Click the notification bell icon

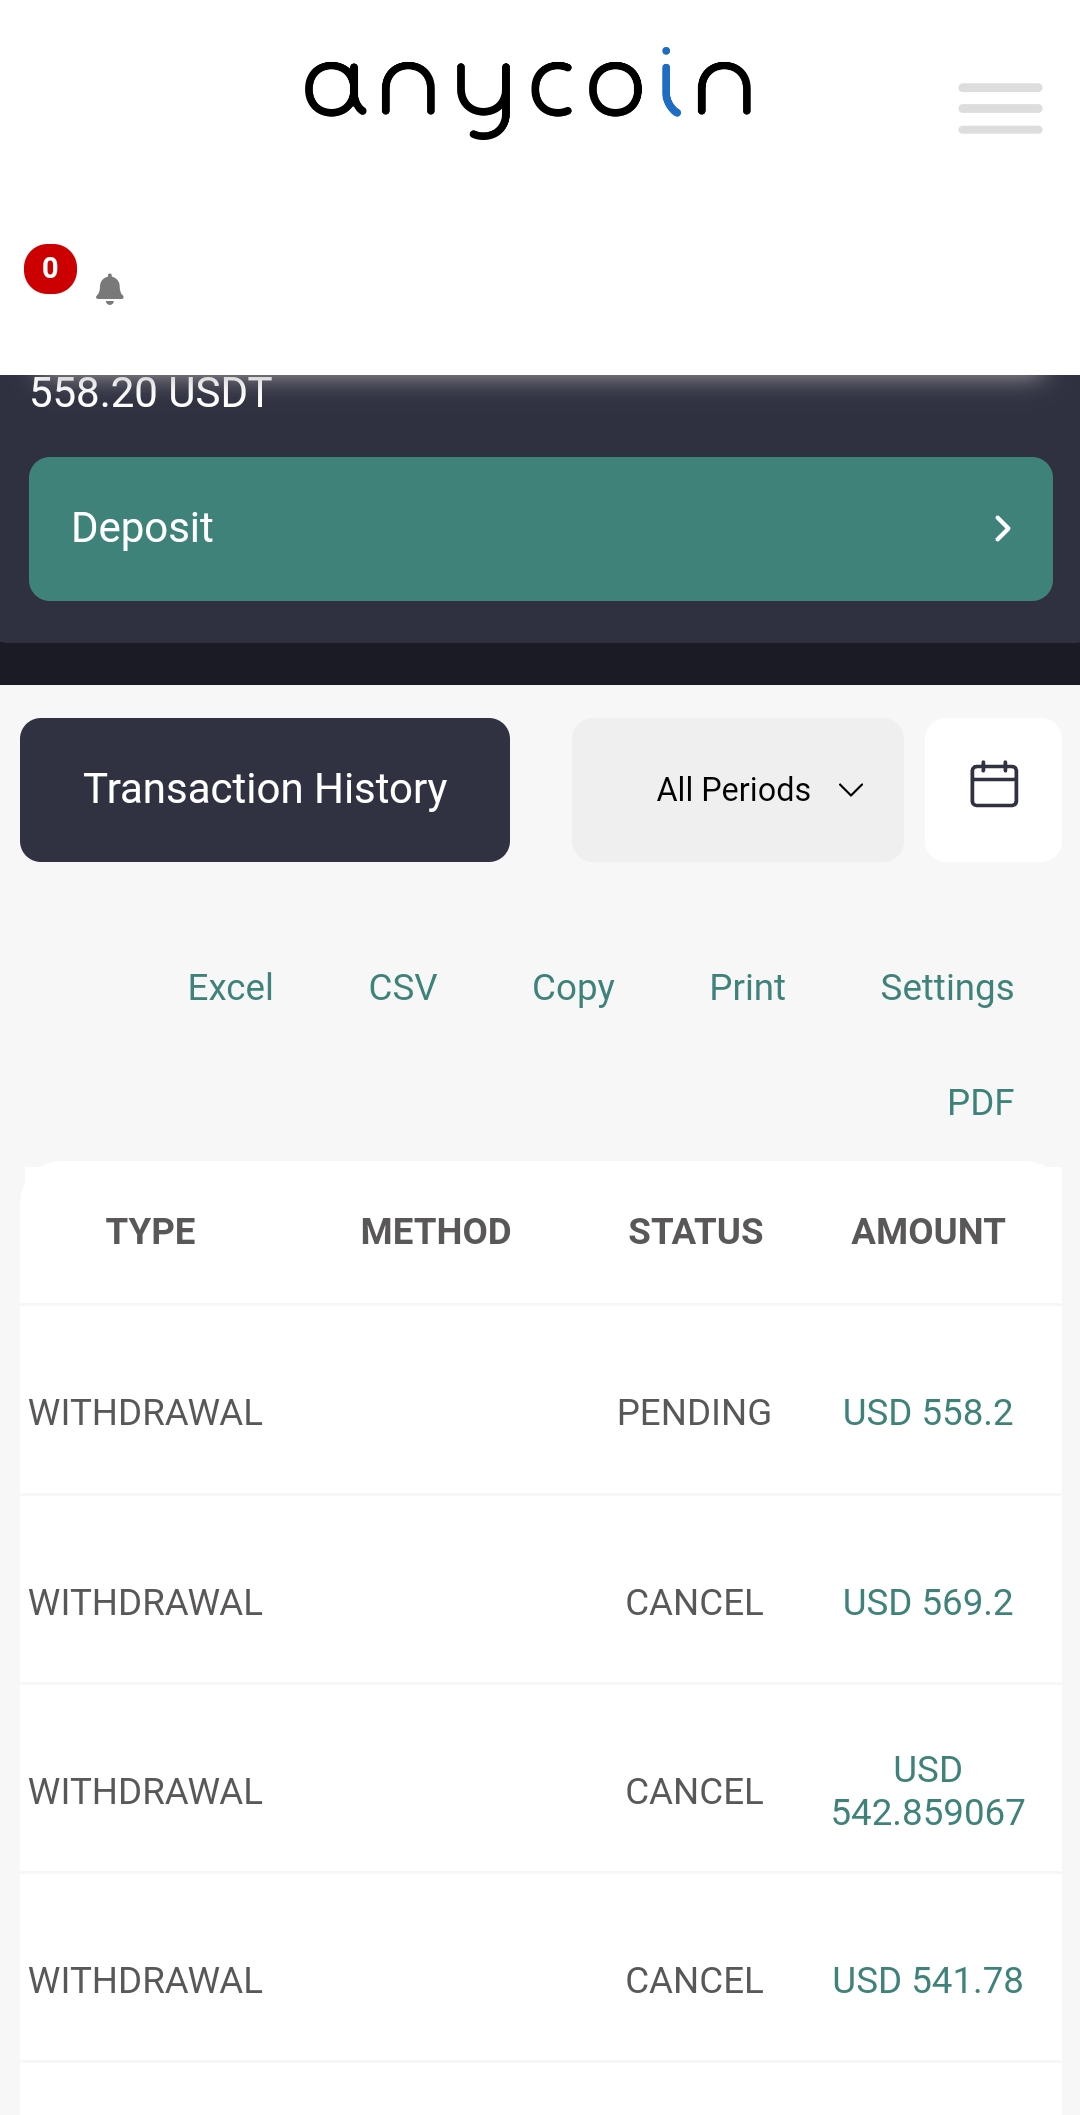[x=110, y=289]
